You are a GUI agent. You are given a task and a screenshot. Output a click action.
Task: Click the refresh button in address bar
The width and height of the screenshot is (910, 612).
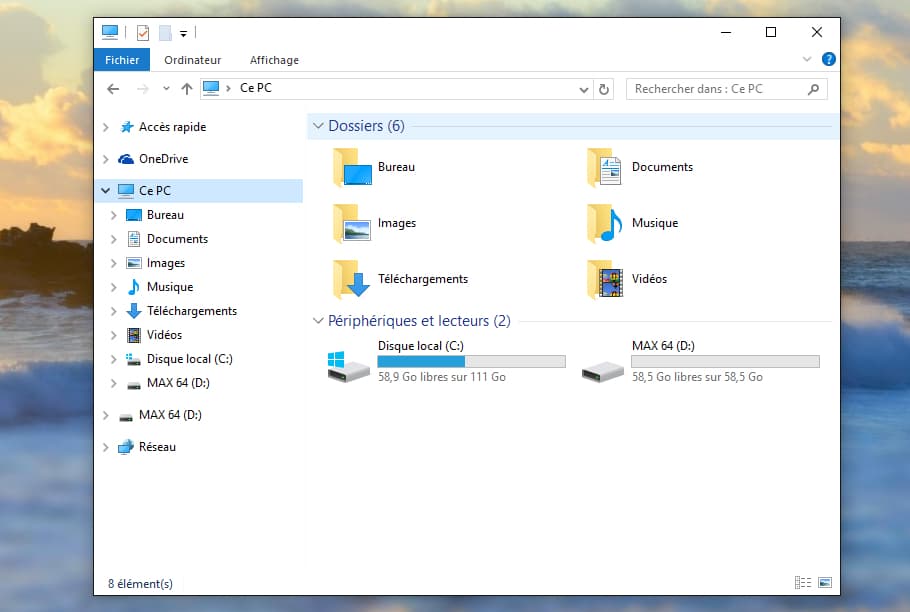[x=604, y=89]
